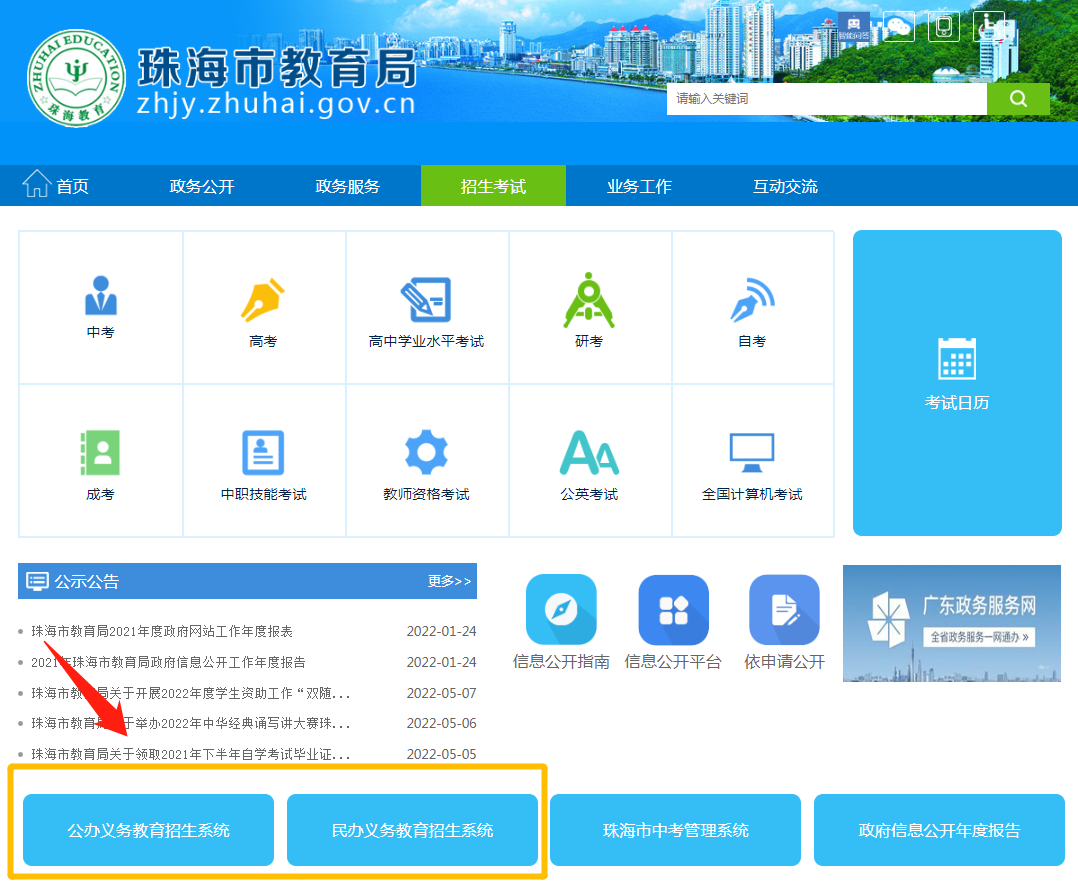Click 公办义务教育招生系统 button

click(x=148, y=830)
